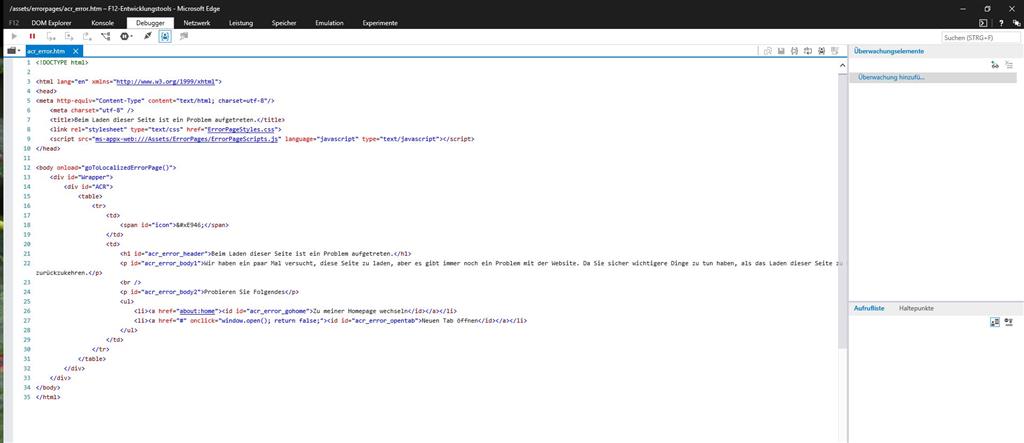The image size is (1024, 443).
Task: Click the red Break/Pause button
Action: [x=32, y=37]
